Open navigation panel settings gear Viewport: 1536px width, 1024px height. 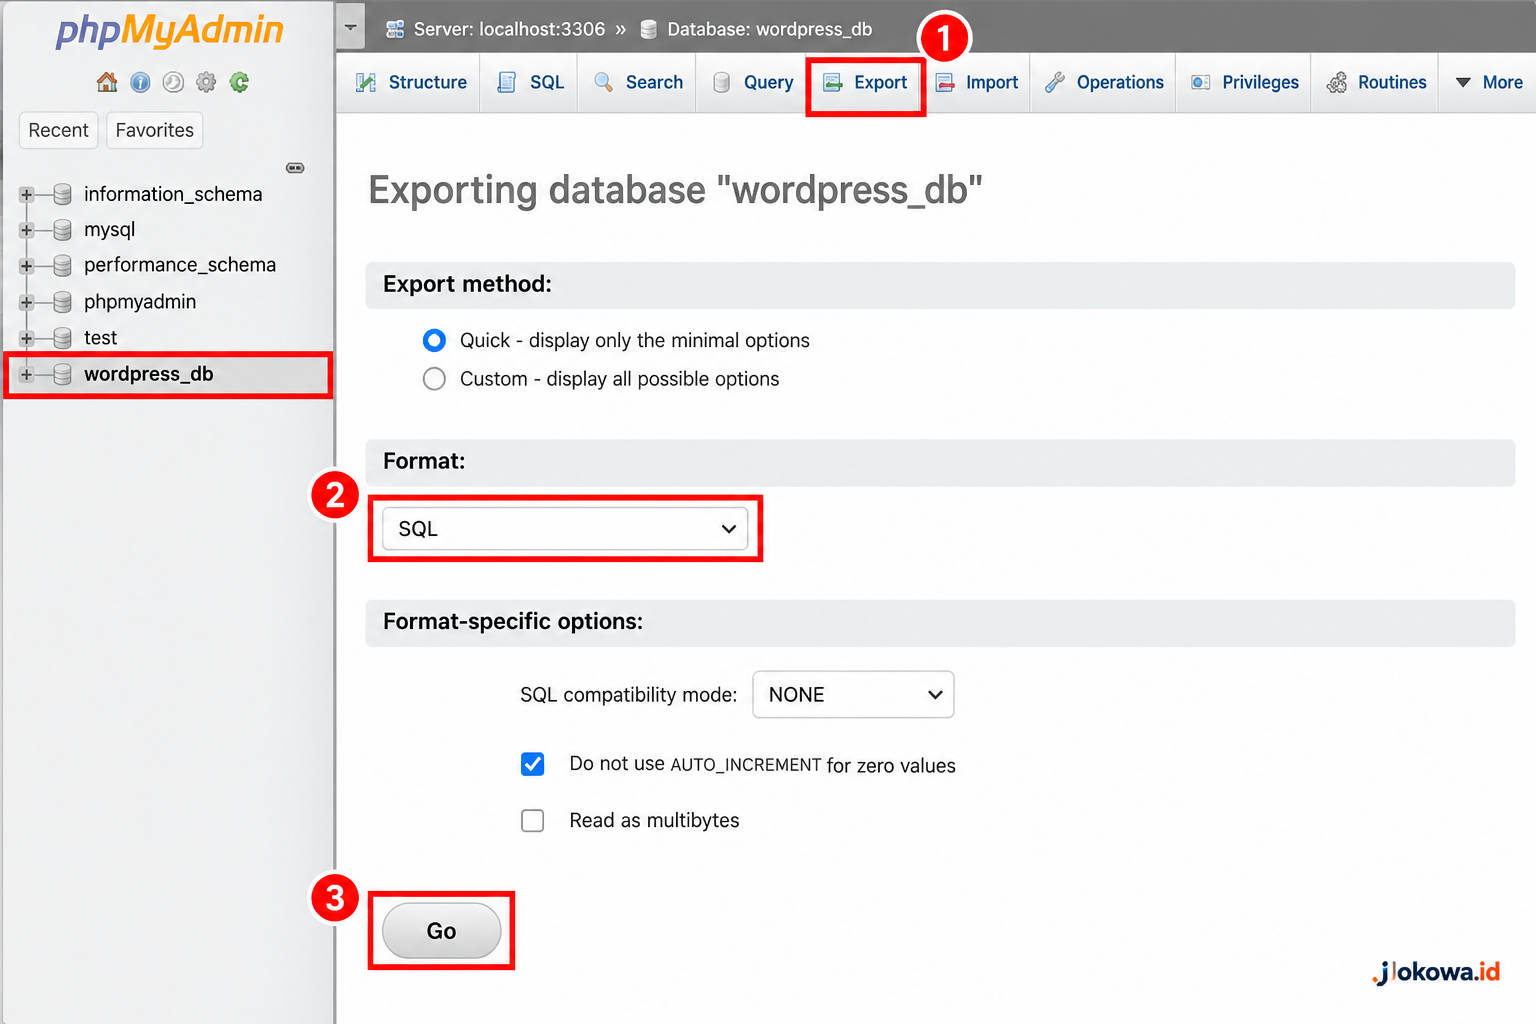[206, 82]
